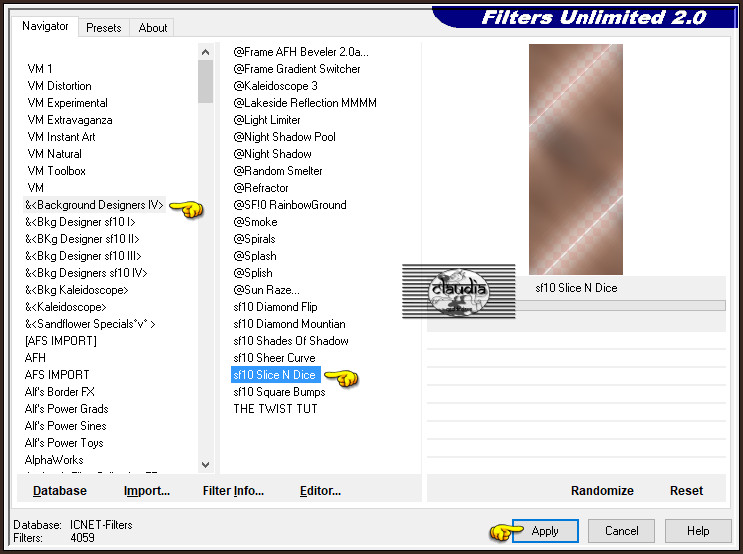743x554 pixels.
Task: Choose sf10 Sheer Curve filter
Action: click(x=274, y=358)
